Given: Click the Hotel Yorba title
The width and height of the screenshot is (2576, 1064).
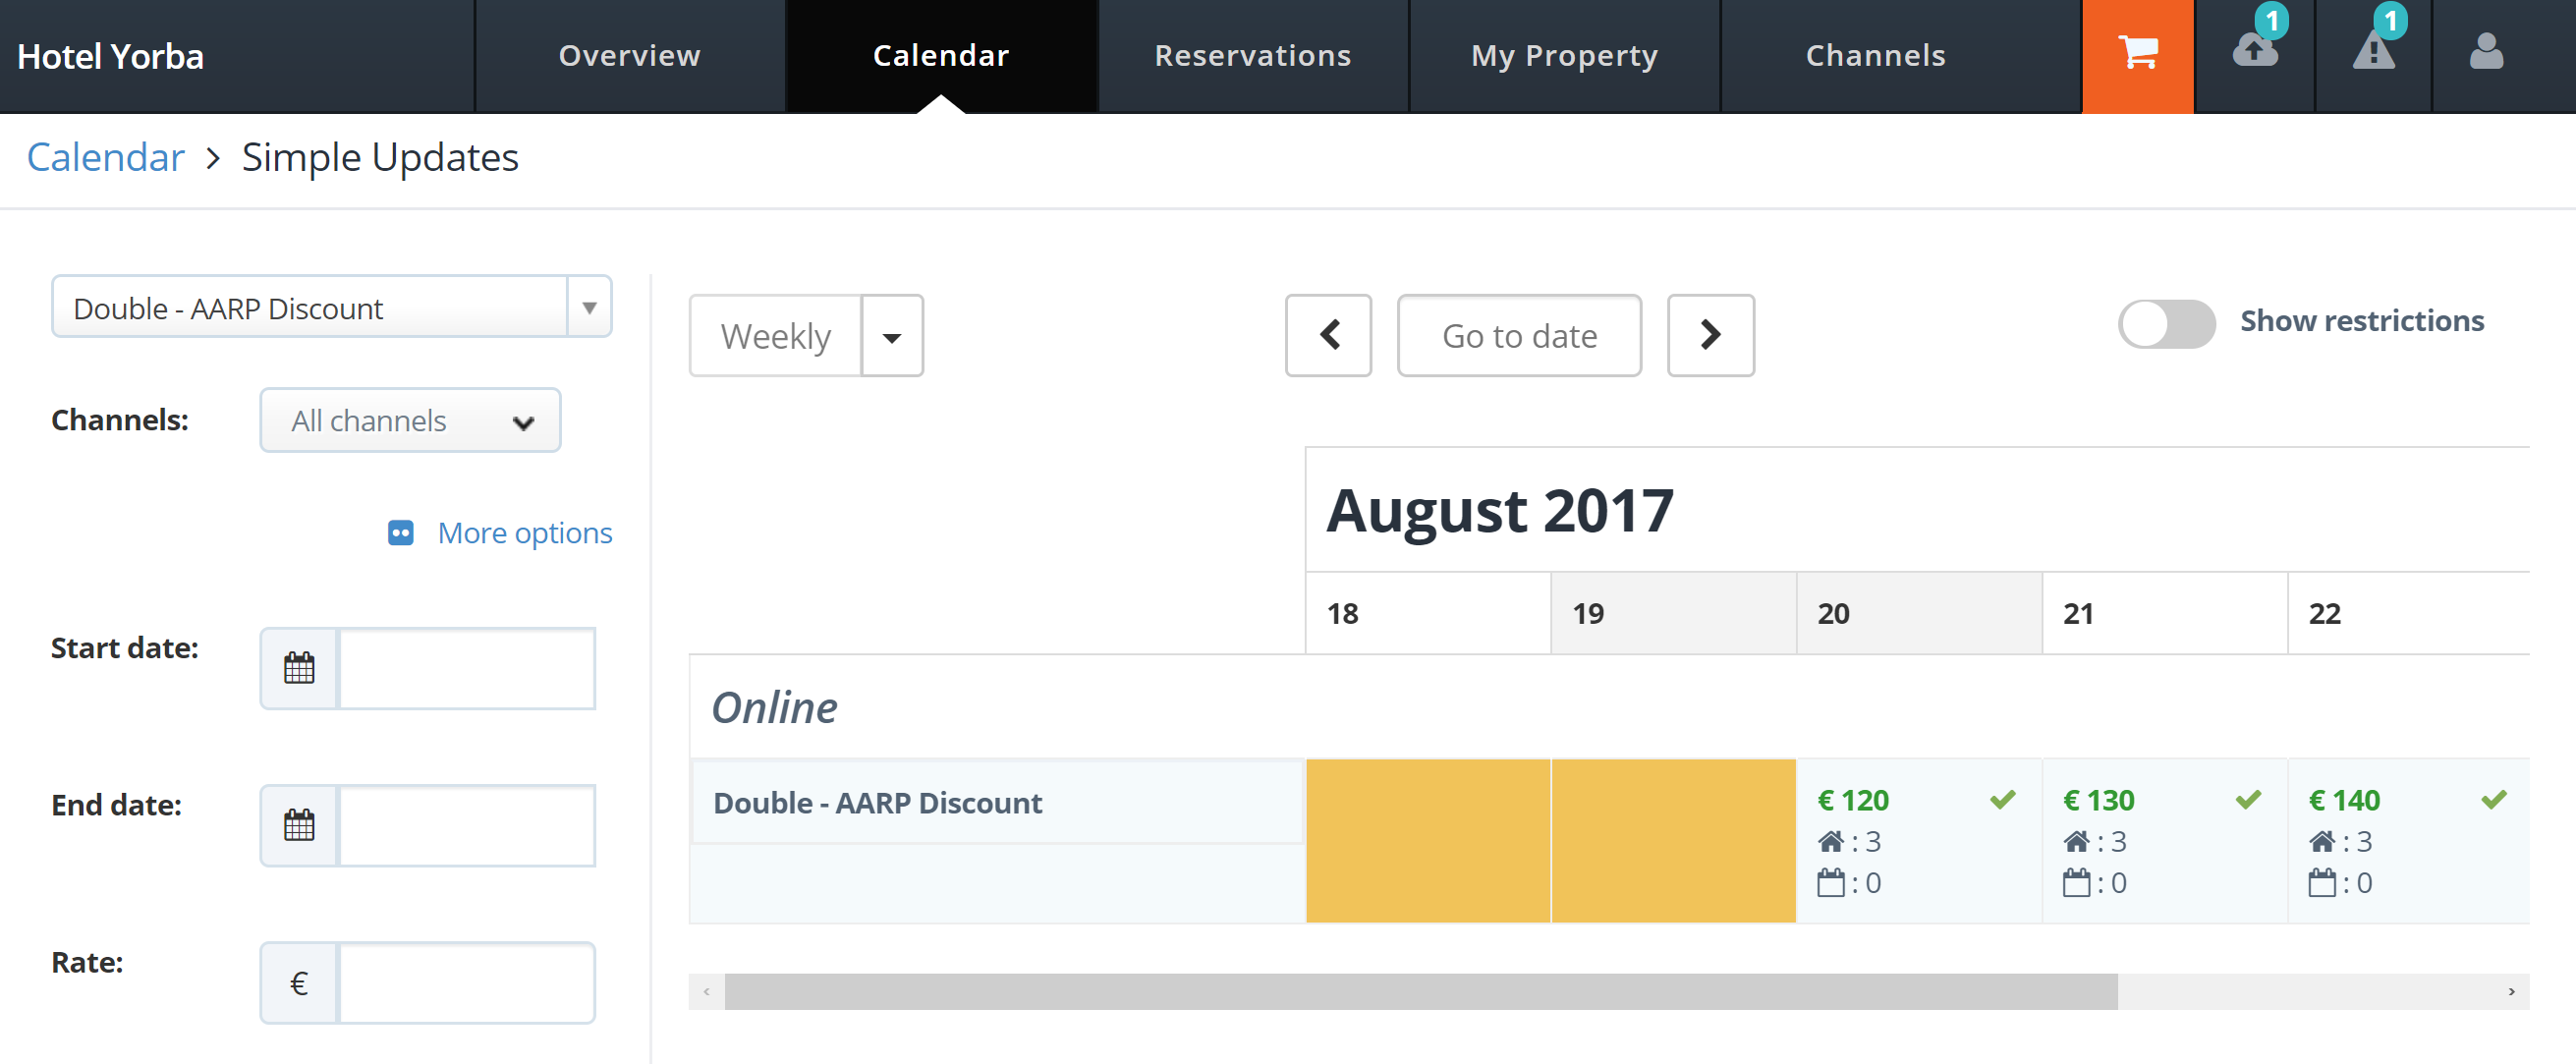Looking at the screenshot, I should point(110,57).
